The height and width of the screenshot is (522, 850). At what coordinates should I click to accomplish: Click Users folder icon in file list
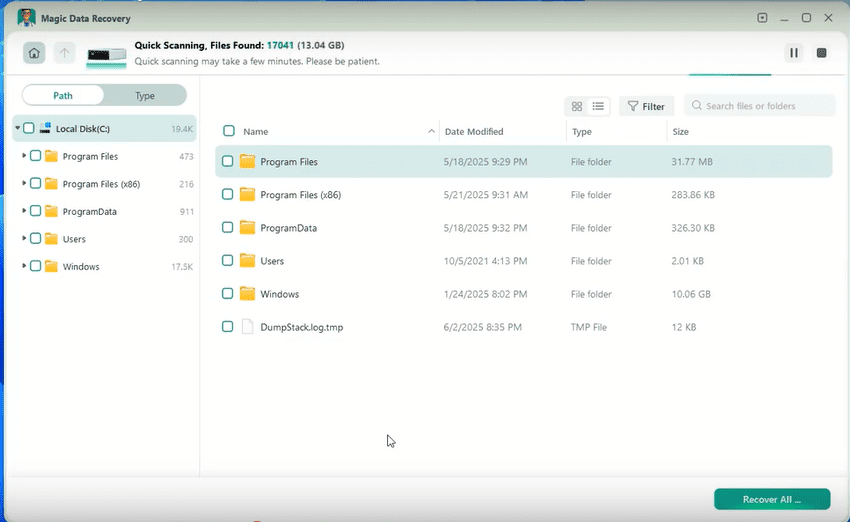247,260
